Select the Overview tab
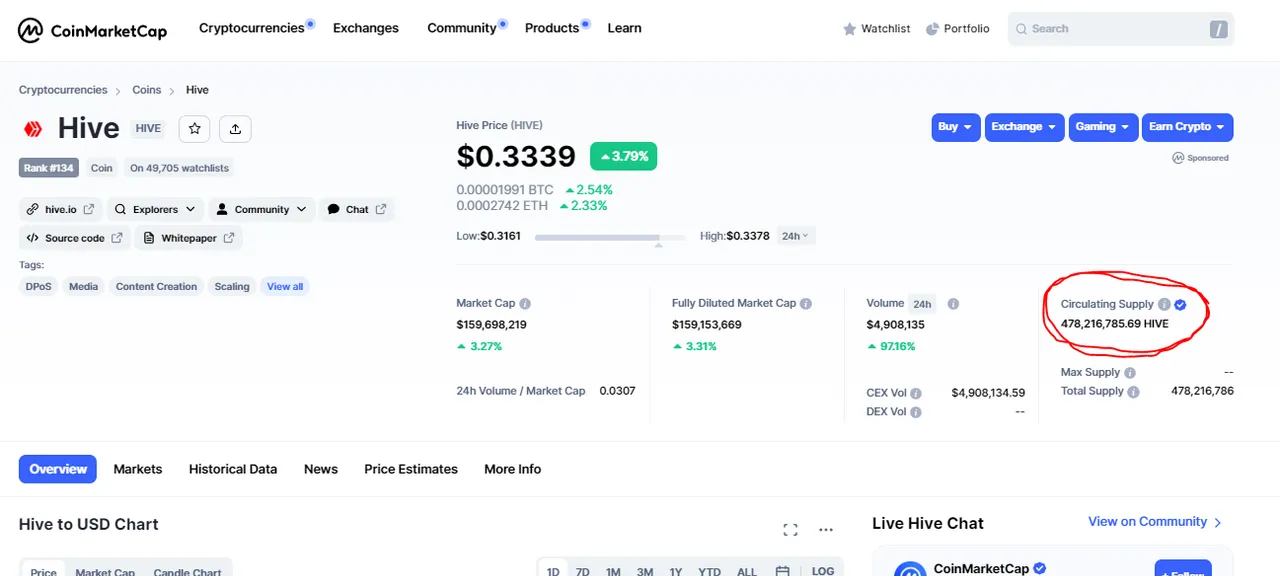1280x576 pixels. pos(58,469)
